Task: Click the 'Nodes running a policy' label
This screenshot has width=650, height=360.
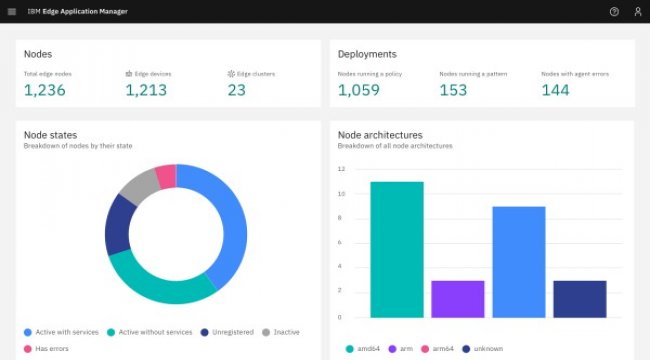Action: (370, 74)
